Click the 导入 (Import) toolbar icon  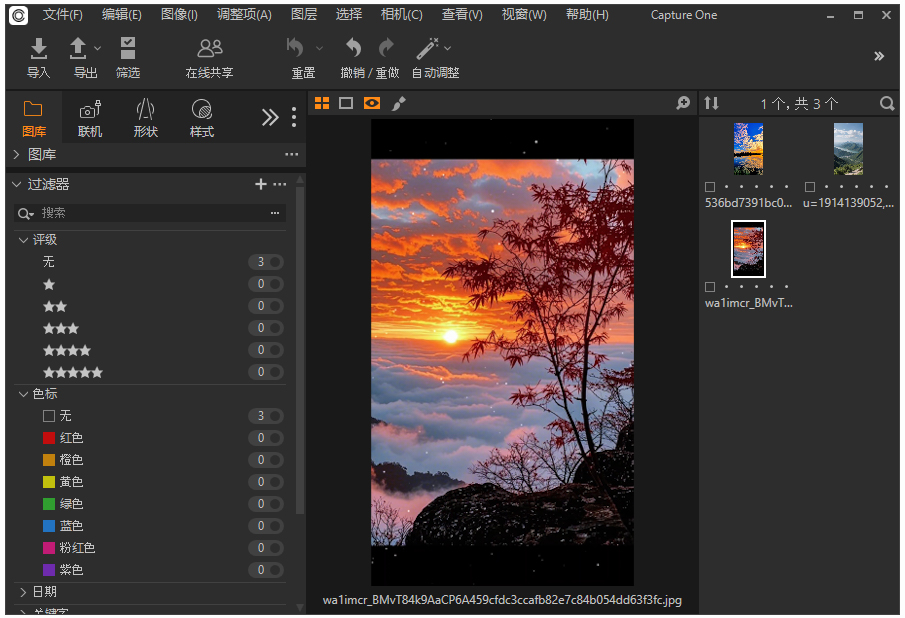(38, 55)
